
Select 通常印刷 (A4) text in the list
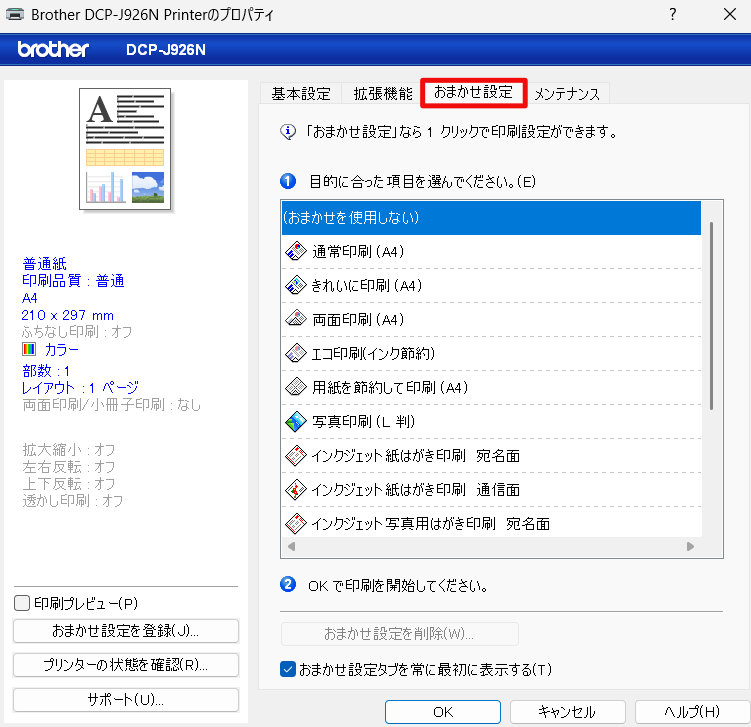click(358, 251)
